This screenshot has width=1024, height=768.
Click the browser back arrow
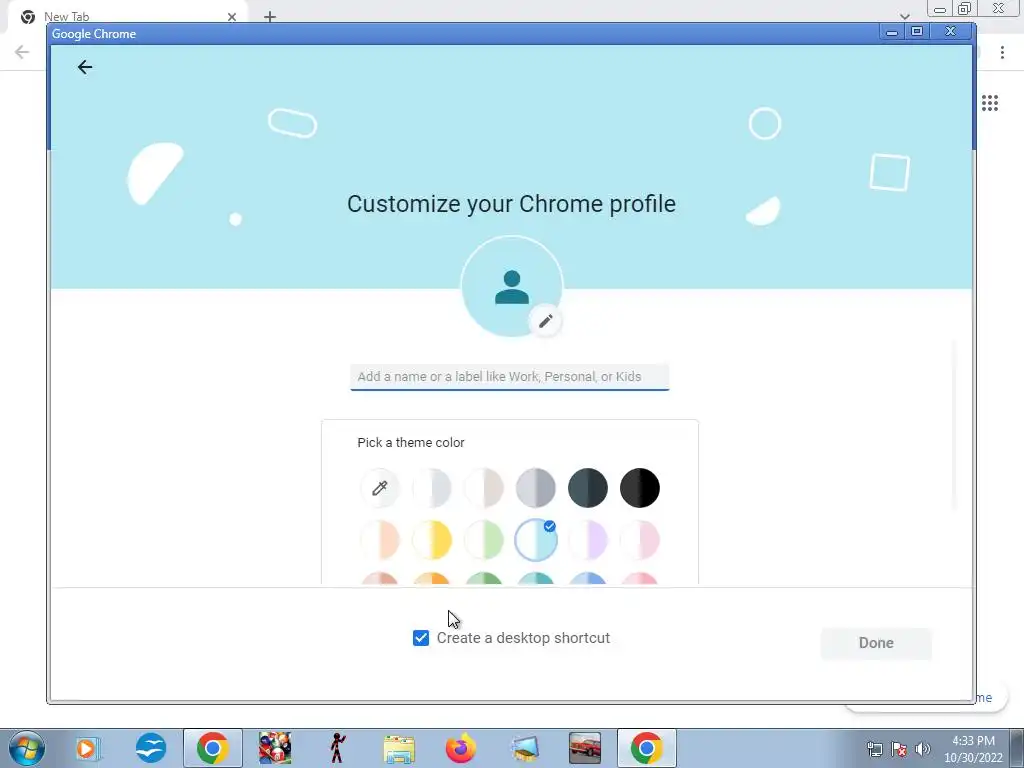click(x=22, y=52)
